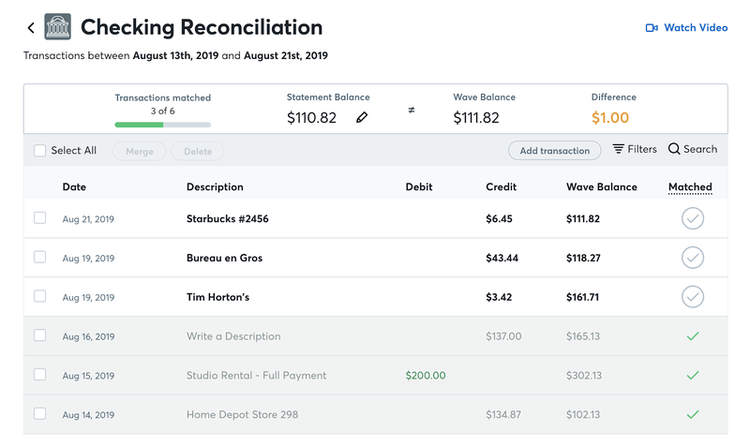Click the $110.82 statement balance value
Viewport: 750px width, 446px height.
(x=312, y=118)
